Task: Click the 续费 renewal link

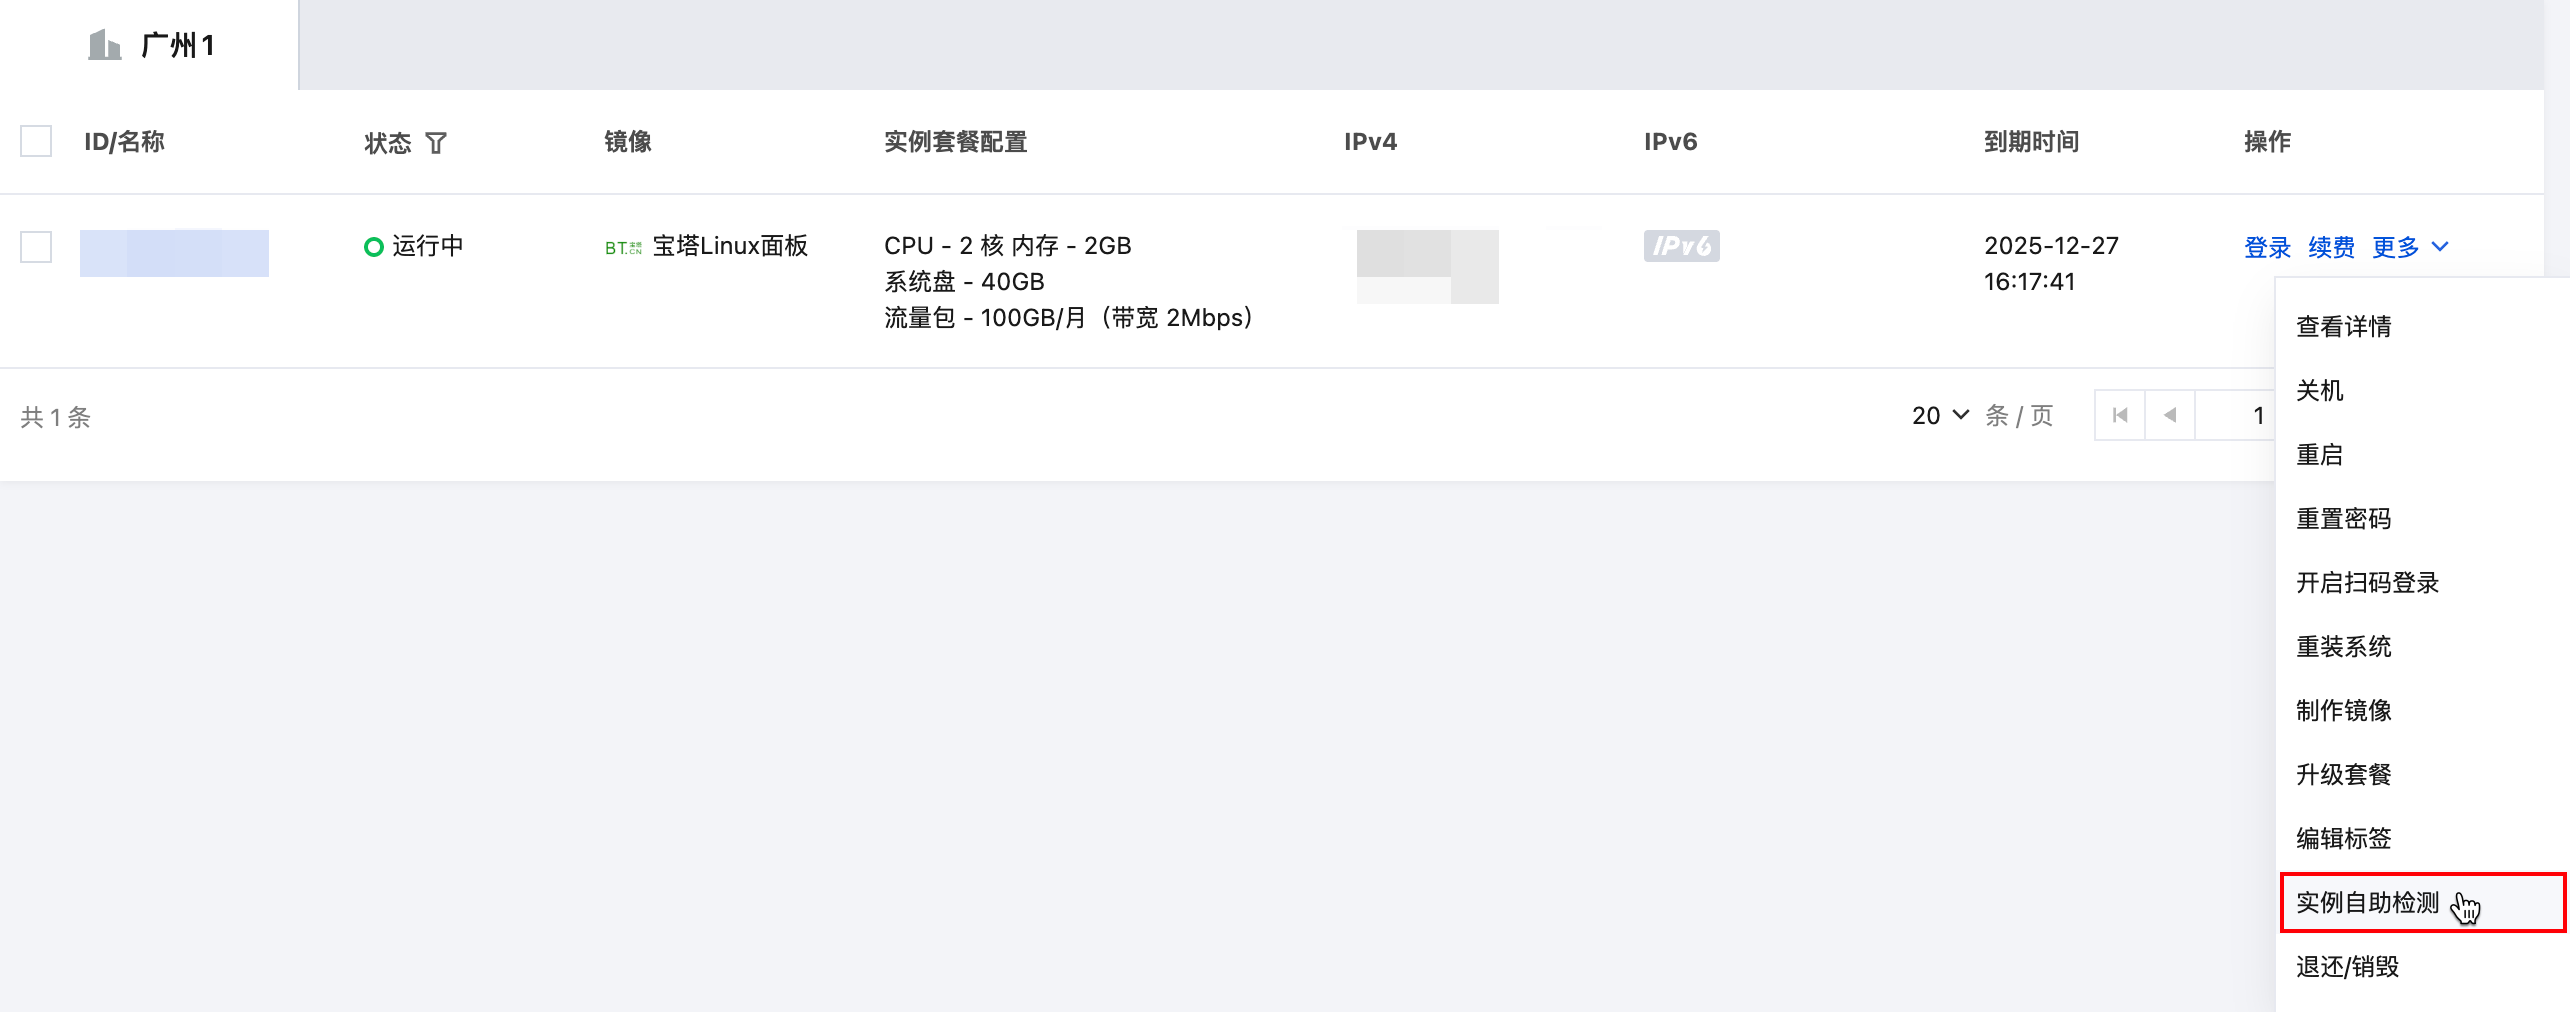Action: tap(2331, 247)
